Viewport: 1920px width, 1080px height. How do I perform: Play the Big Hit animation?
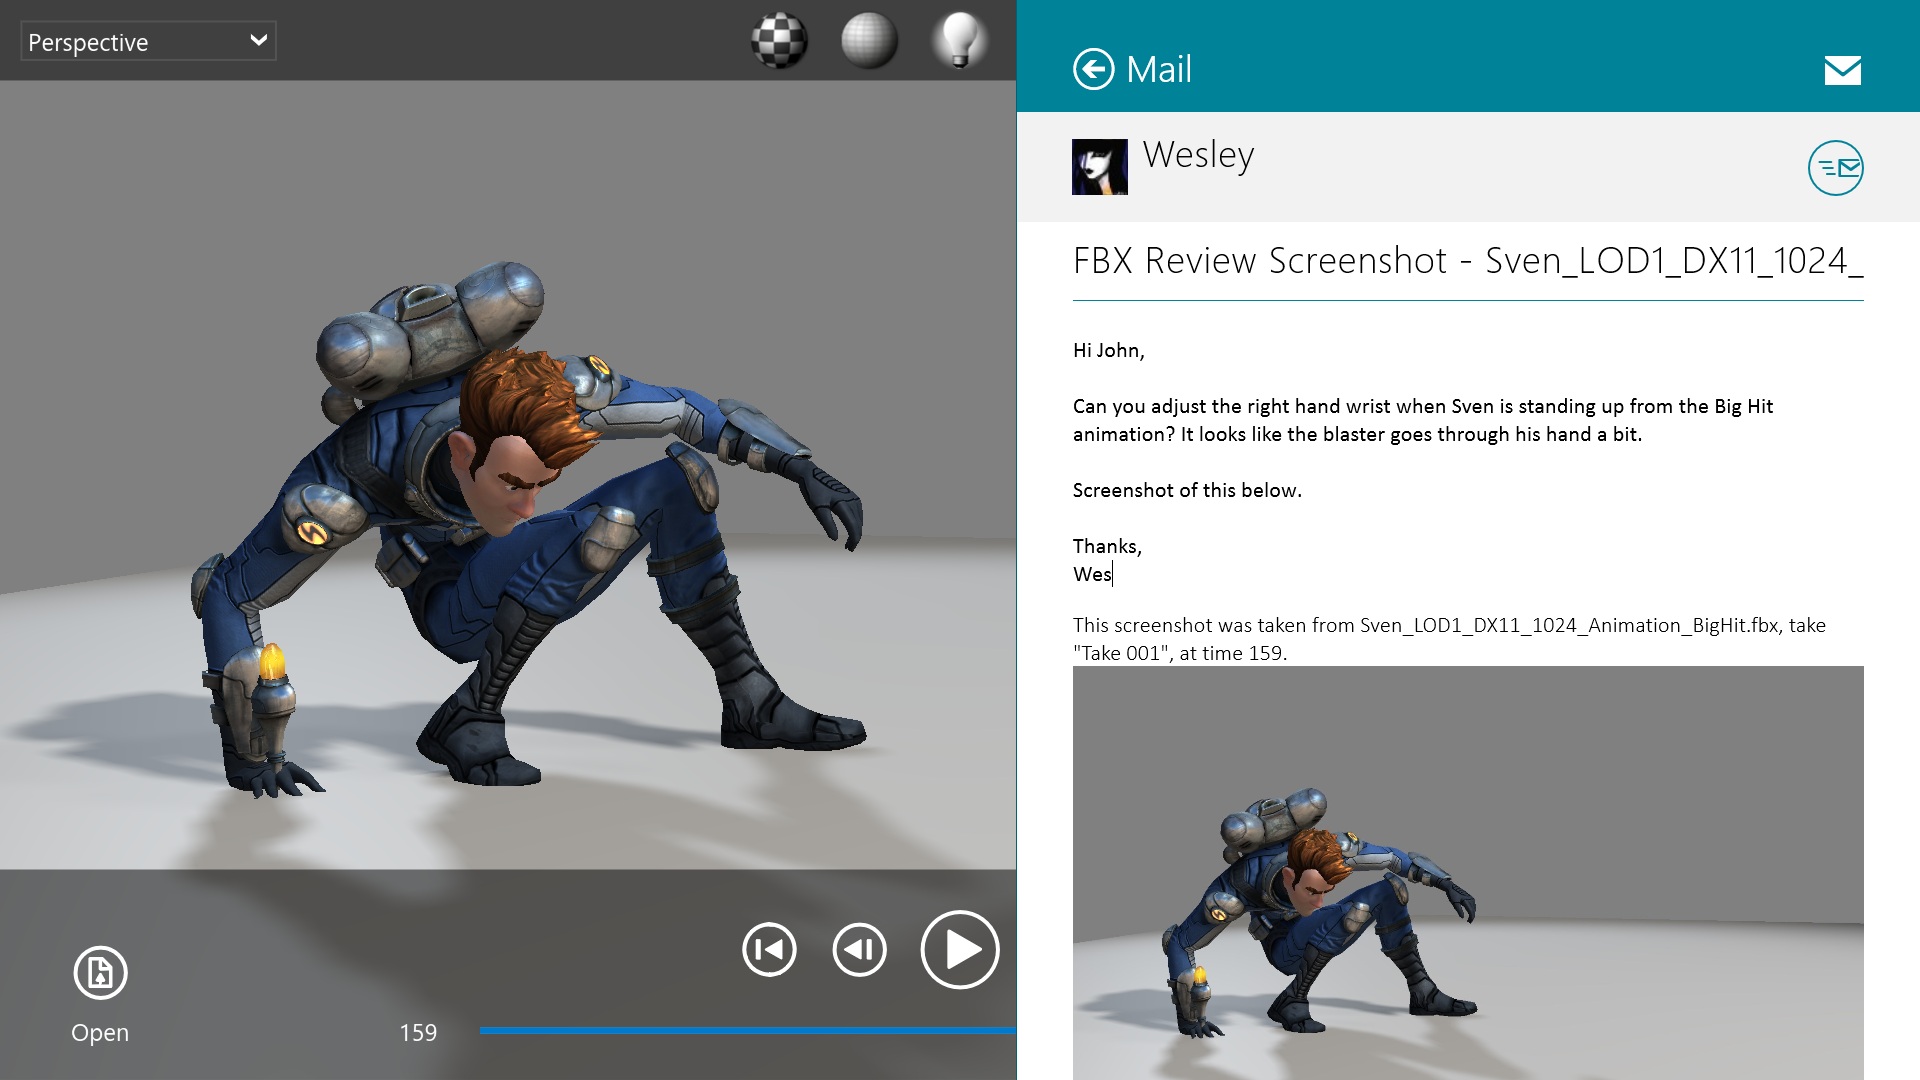click(x=959, y=949)
